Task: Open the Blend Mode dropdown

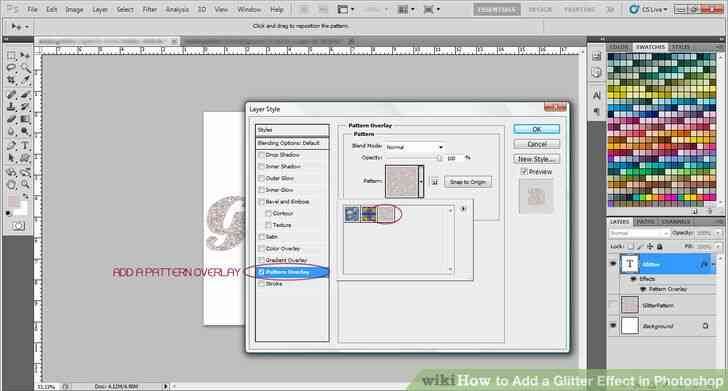Action: (x=415, y=147)
